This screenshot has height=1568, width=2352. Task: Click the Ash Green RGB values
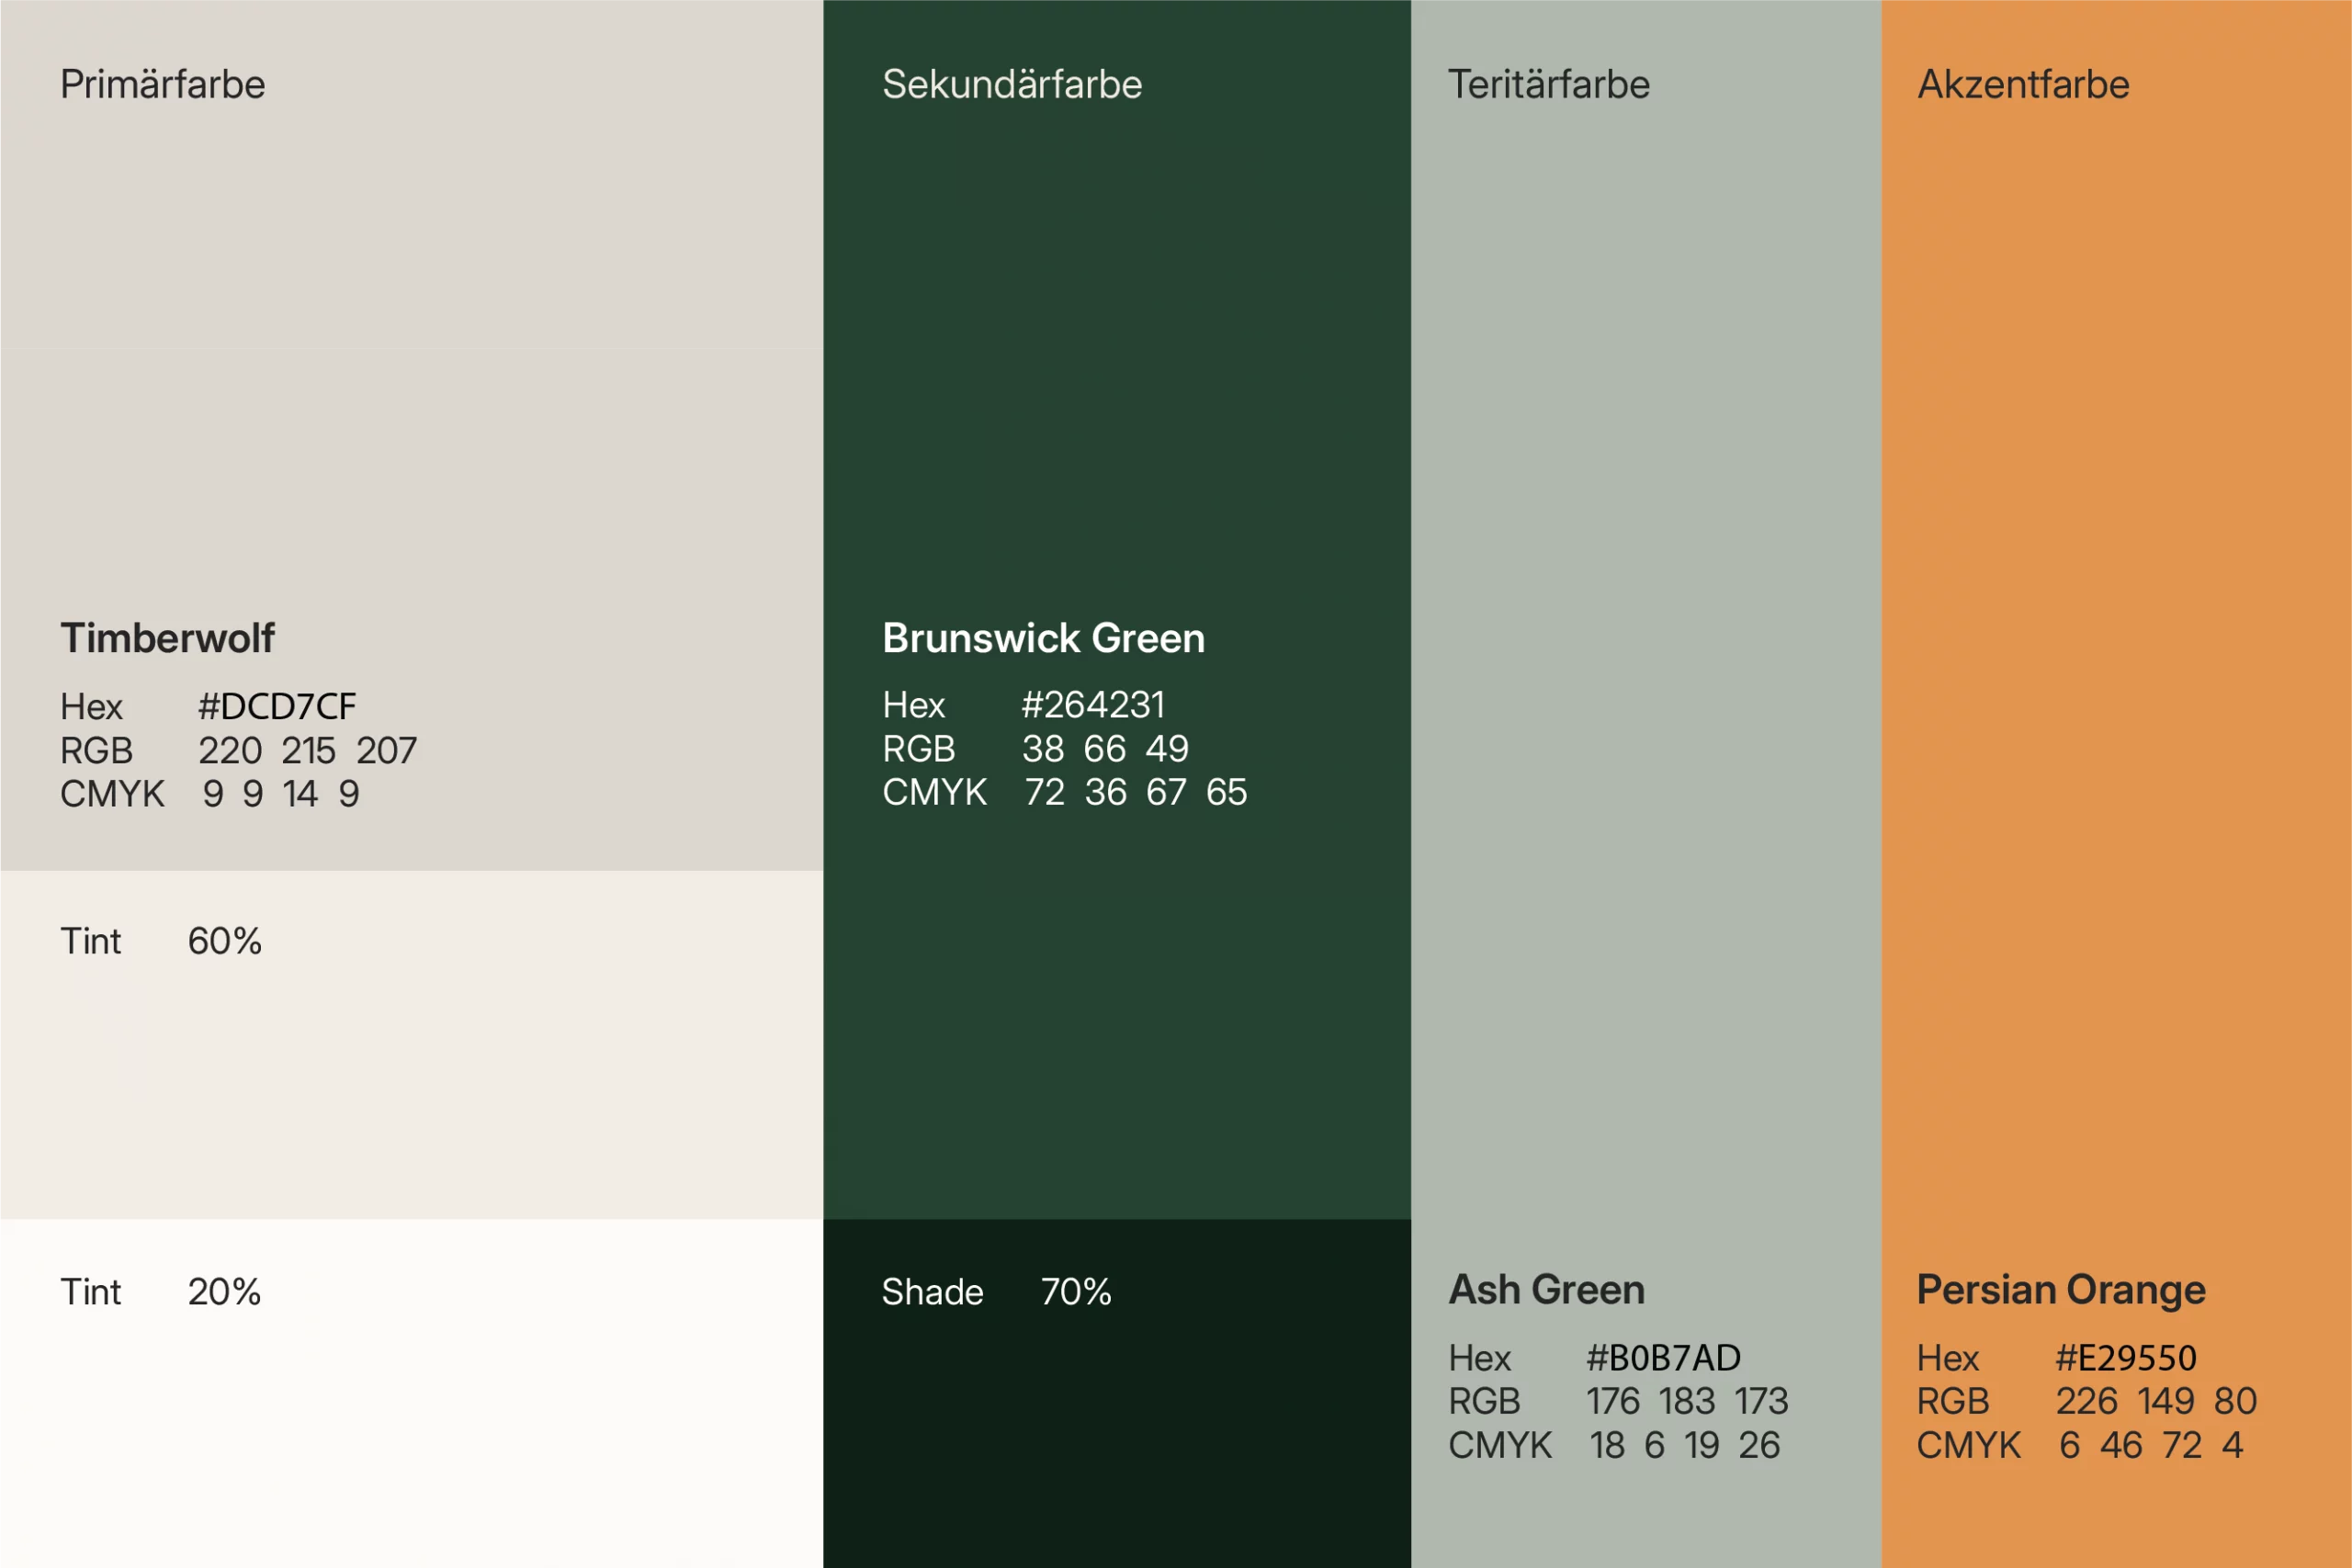(1686, 1401)
